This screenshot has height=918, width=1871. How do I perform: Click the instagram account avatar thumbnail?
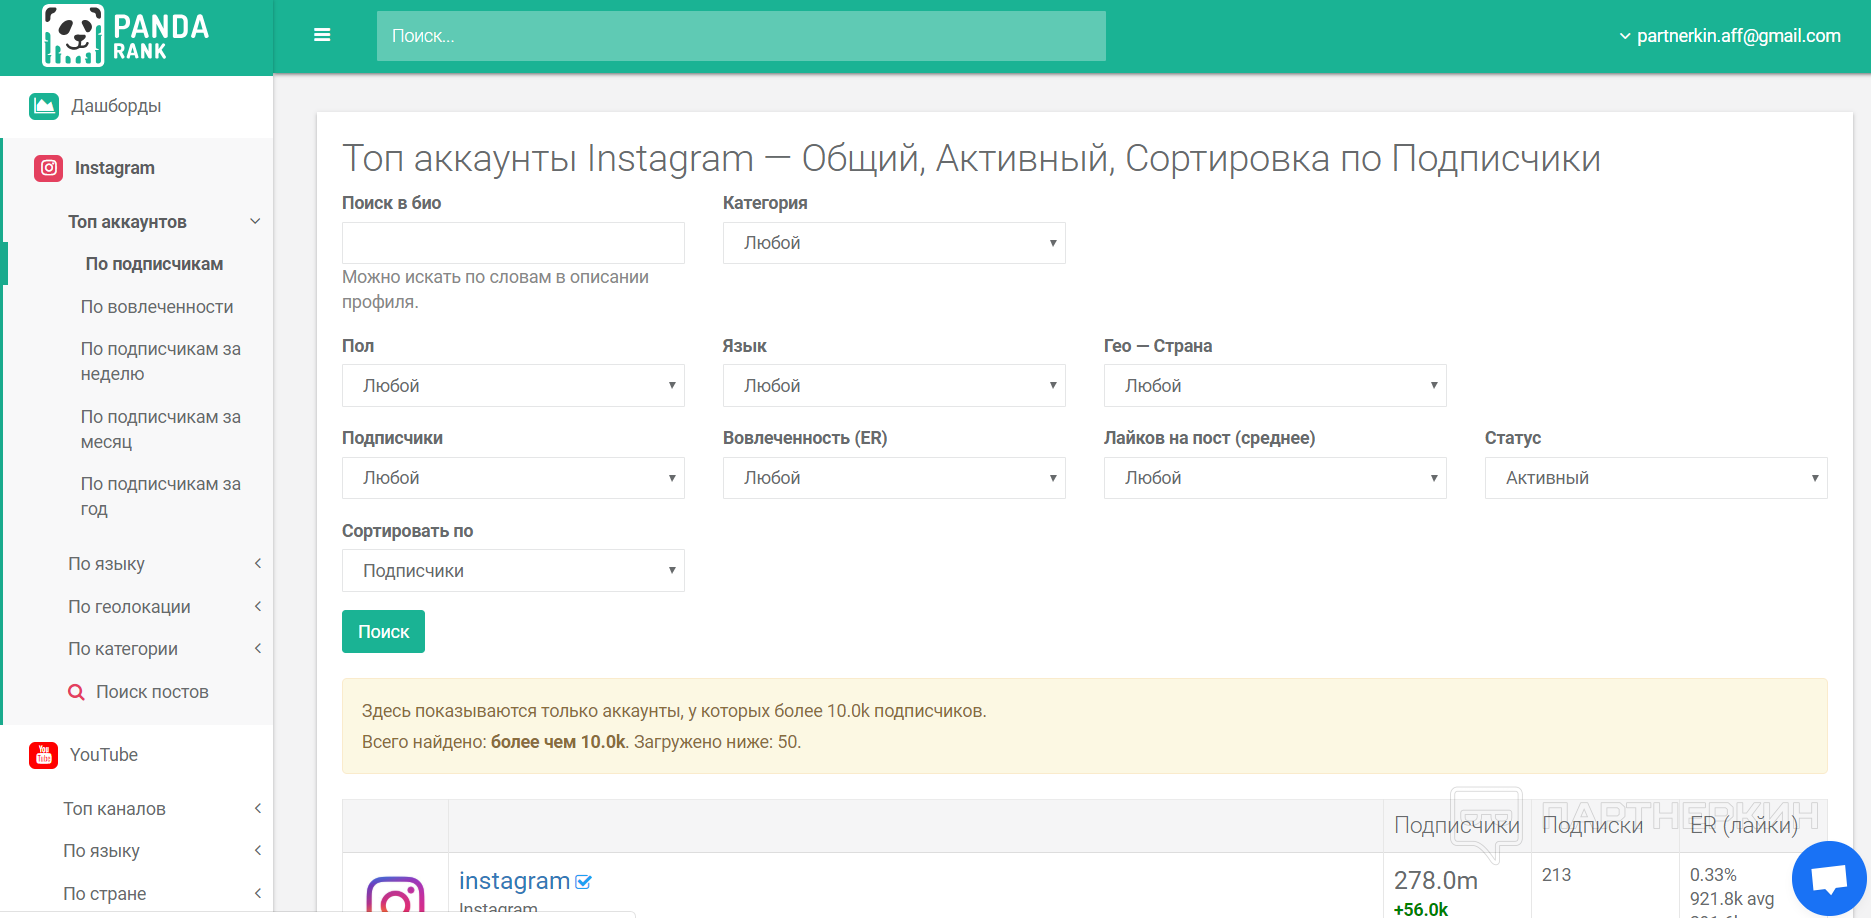tap(395, 895)
